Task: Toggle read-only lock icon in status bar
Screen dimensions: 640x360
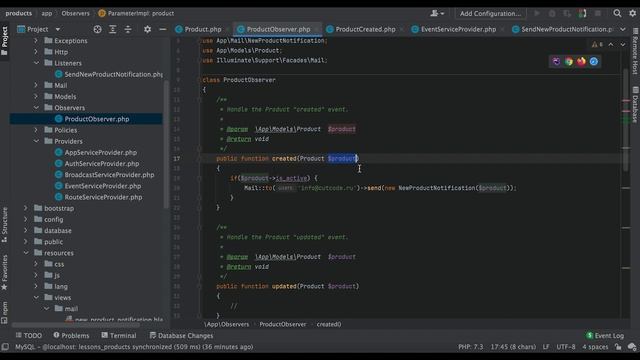Action: coord(618,347)
